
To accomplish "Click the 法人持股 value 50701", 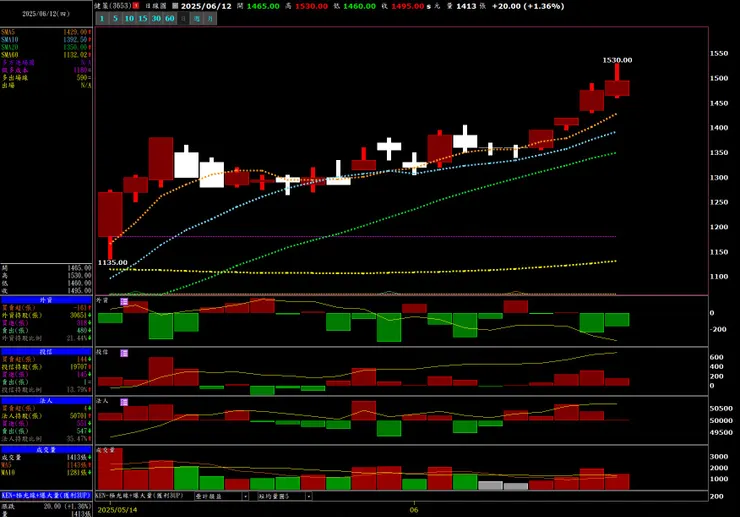I will pyautogui.click(x=78, y=416).
